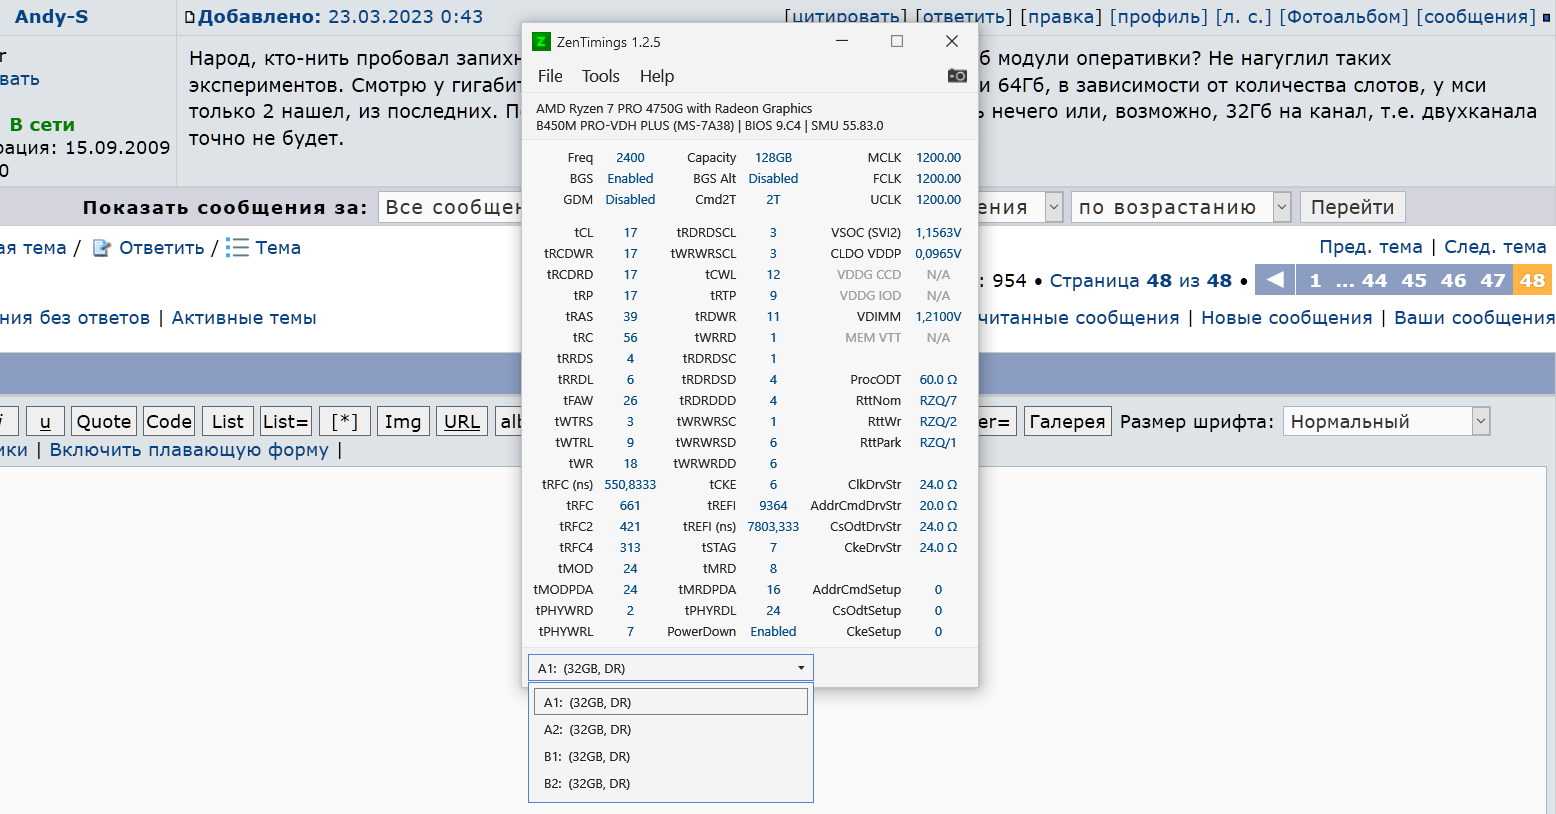Click the [л. с.] link in post header
This screenshot has height=814, width=1556.
click(1244, 17)
